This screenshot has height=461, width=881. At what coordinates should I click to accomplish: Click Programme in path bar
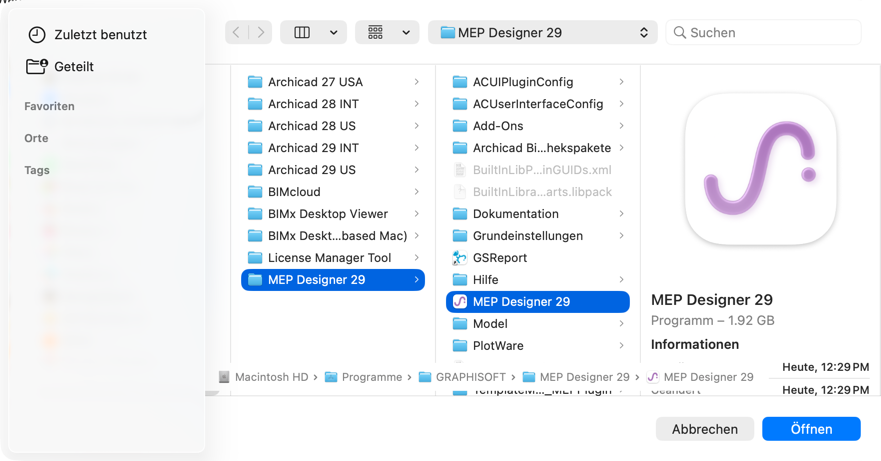click(372, 377)
